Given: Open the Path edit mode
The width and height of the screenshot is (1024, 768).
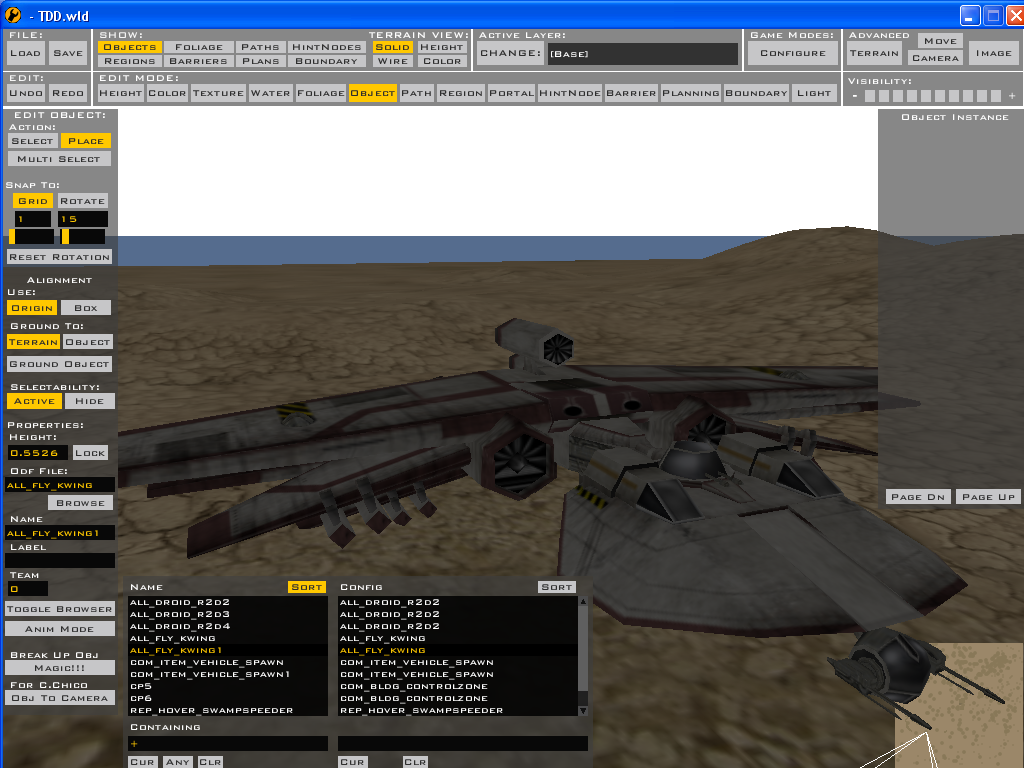Looking at the screenshot, I should (x=417, y=92).
